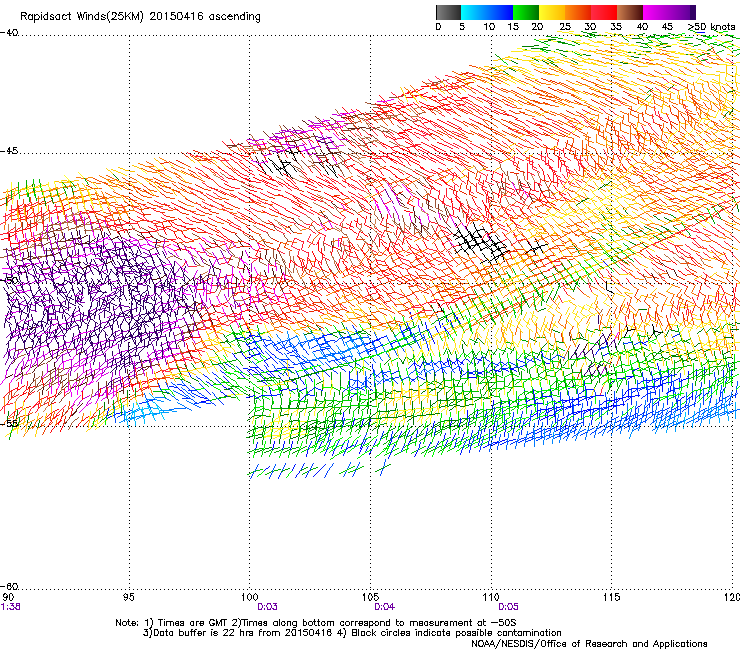The image size is (740, 650).
Task: Click the '25' legend scale label
Action: [x=565, y=27]
